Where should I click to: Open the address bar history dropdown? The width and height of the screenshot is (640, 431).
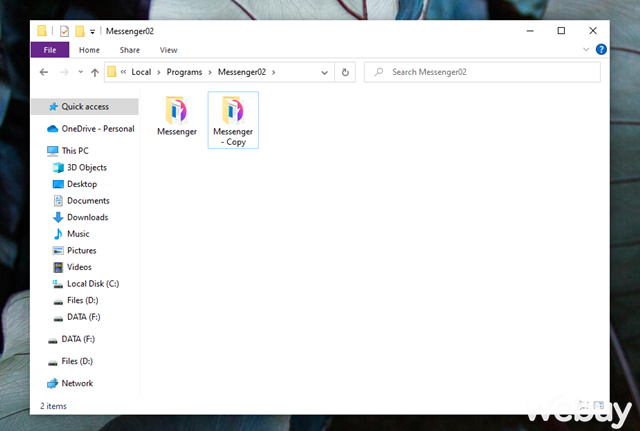pyautogui.click(x=324, y=73)
